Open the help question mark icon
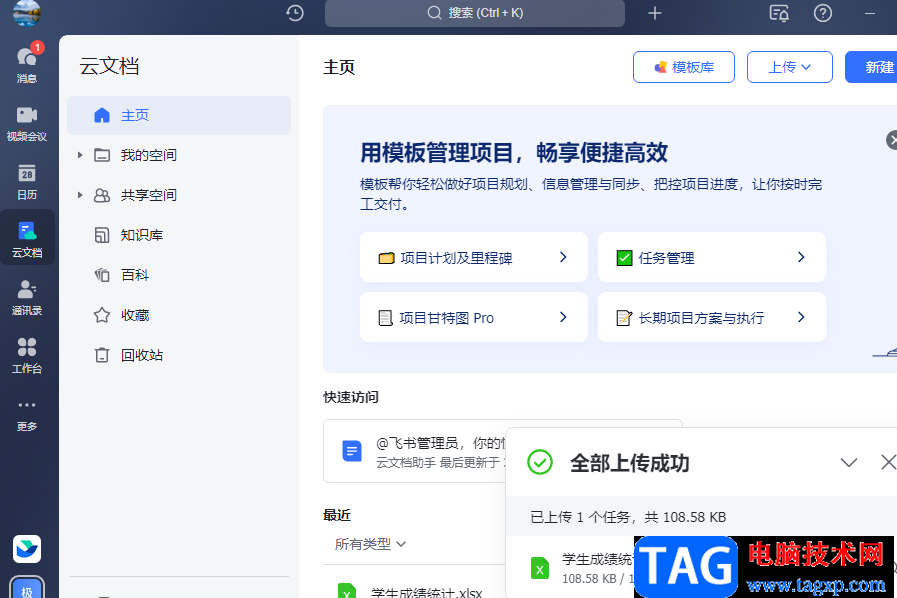Viewport: 897px width, 598px height. tap(823, 13)
